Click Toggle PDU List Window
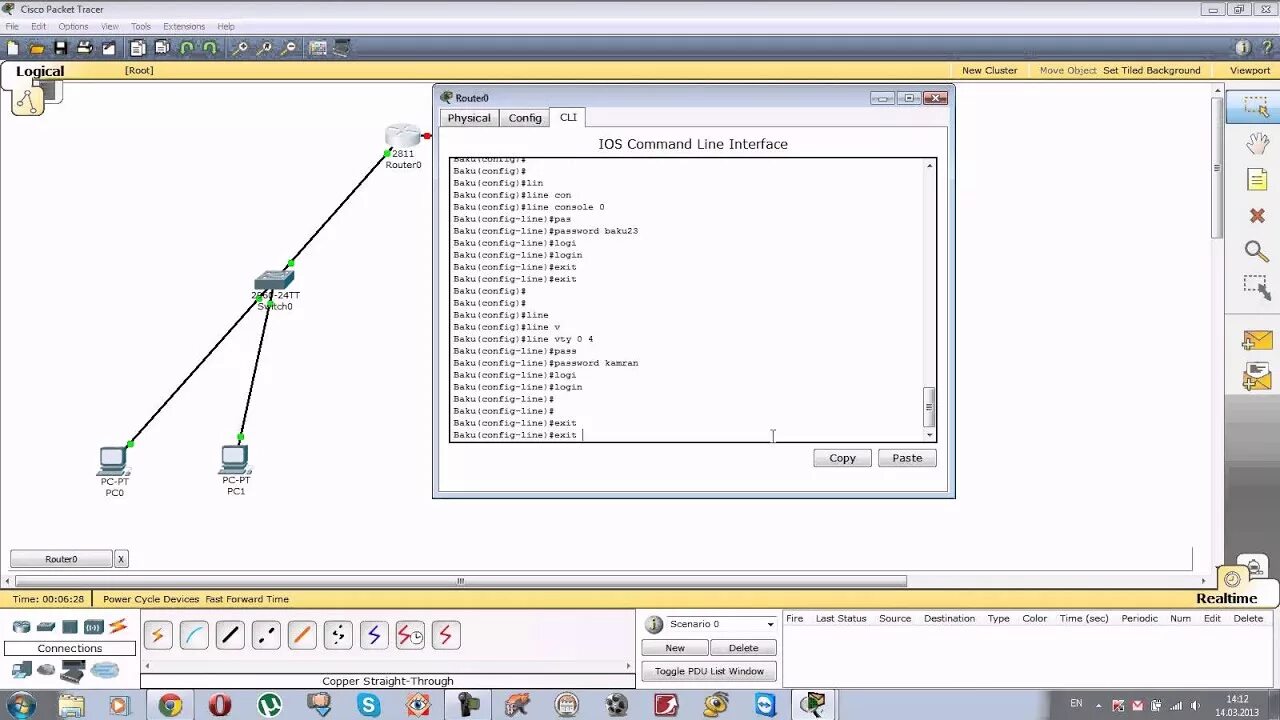 point(709,671)
